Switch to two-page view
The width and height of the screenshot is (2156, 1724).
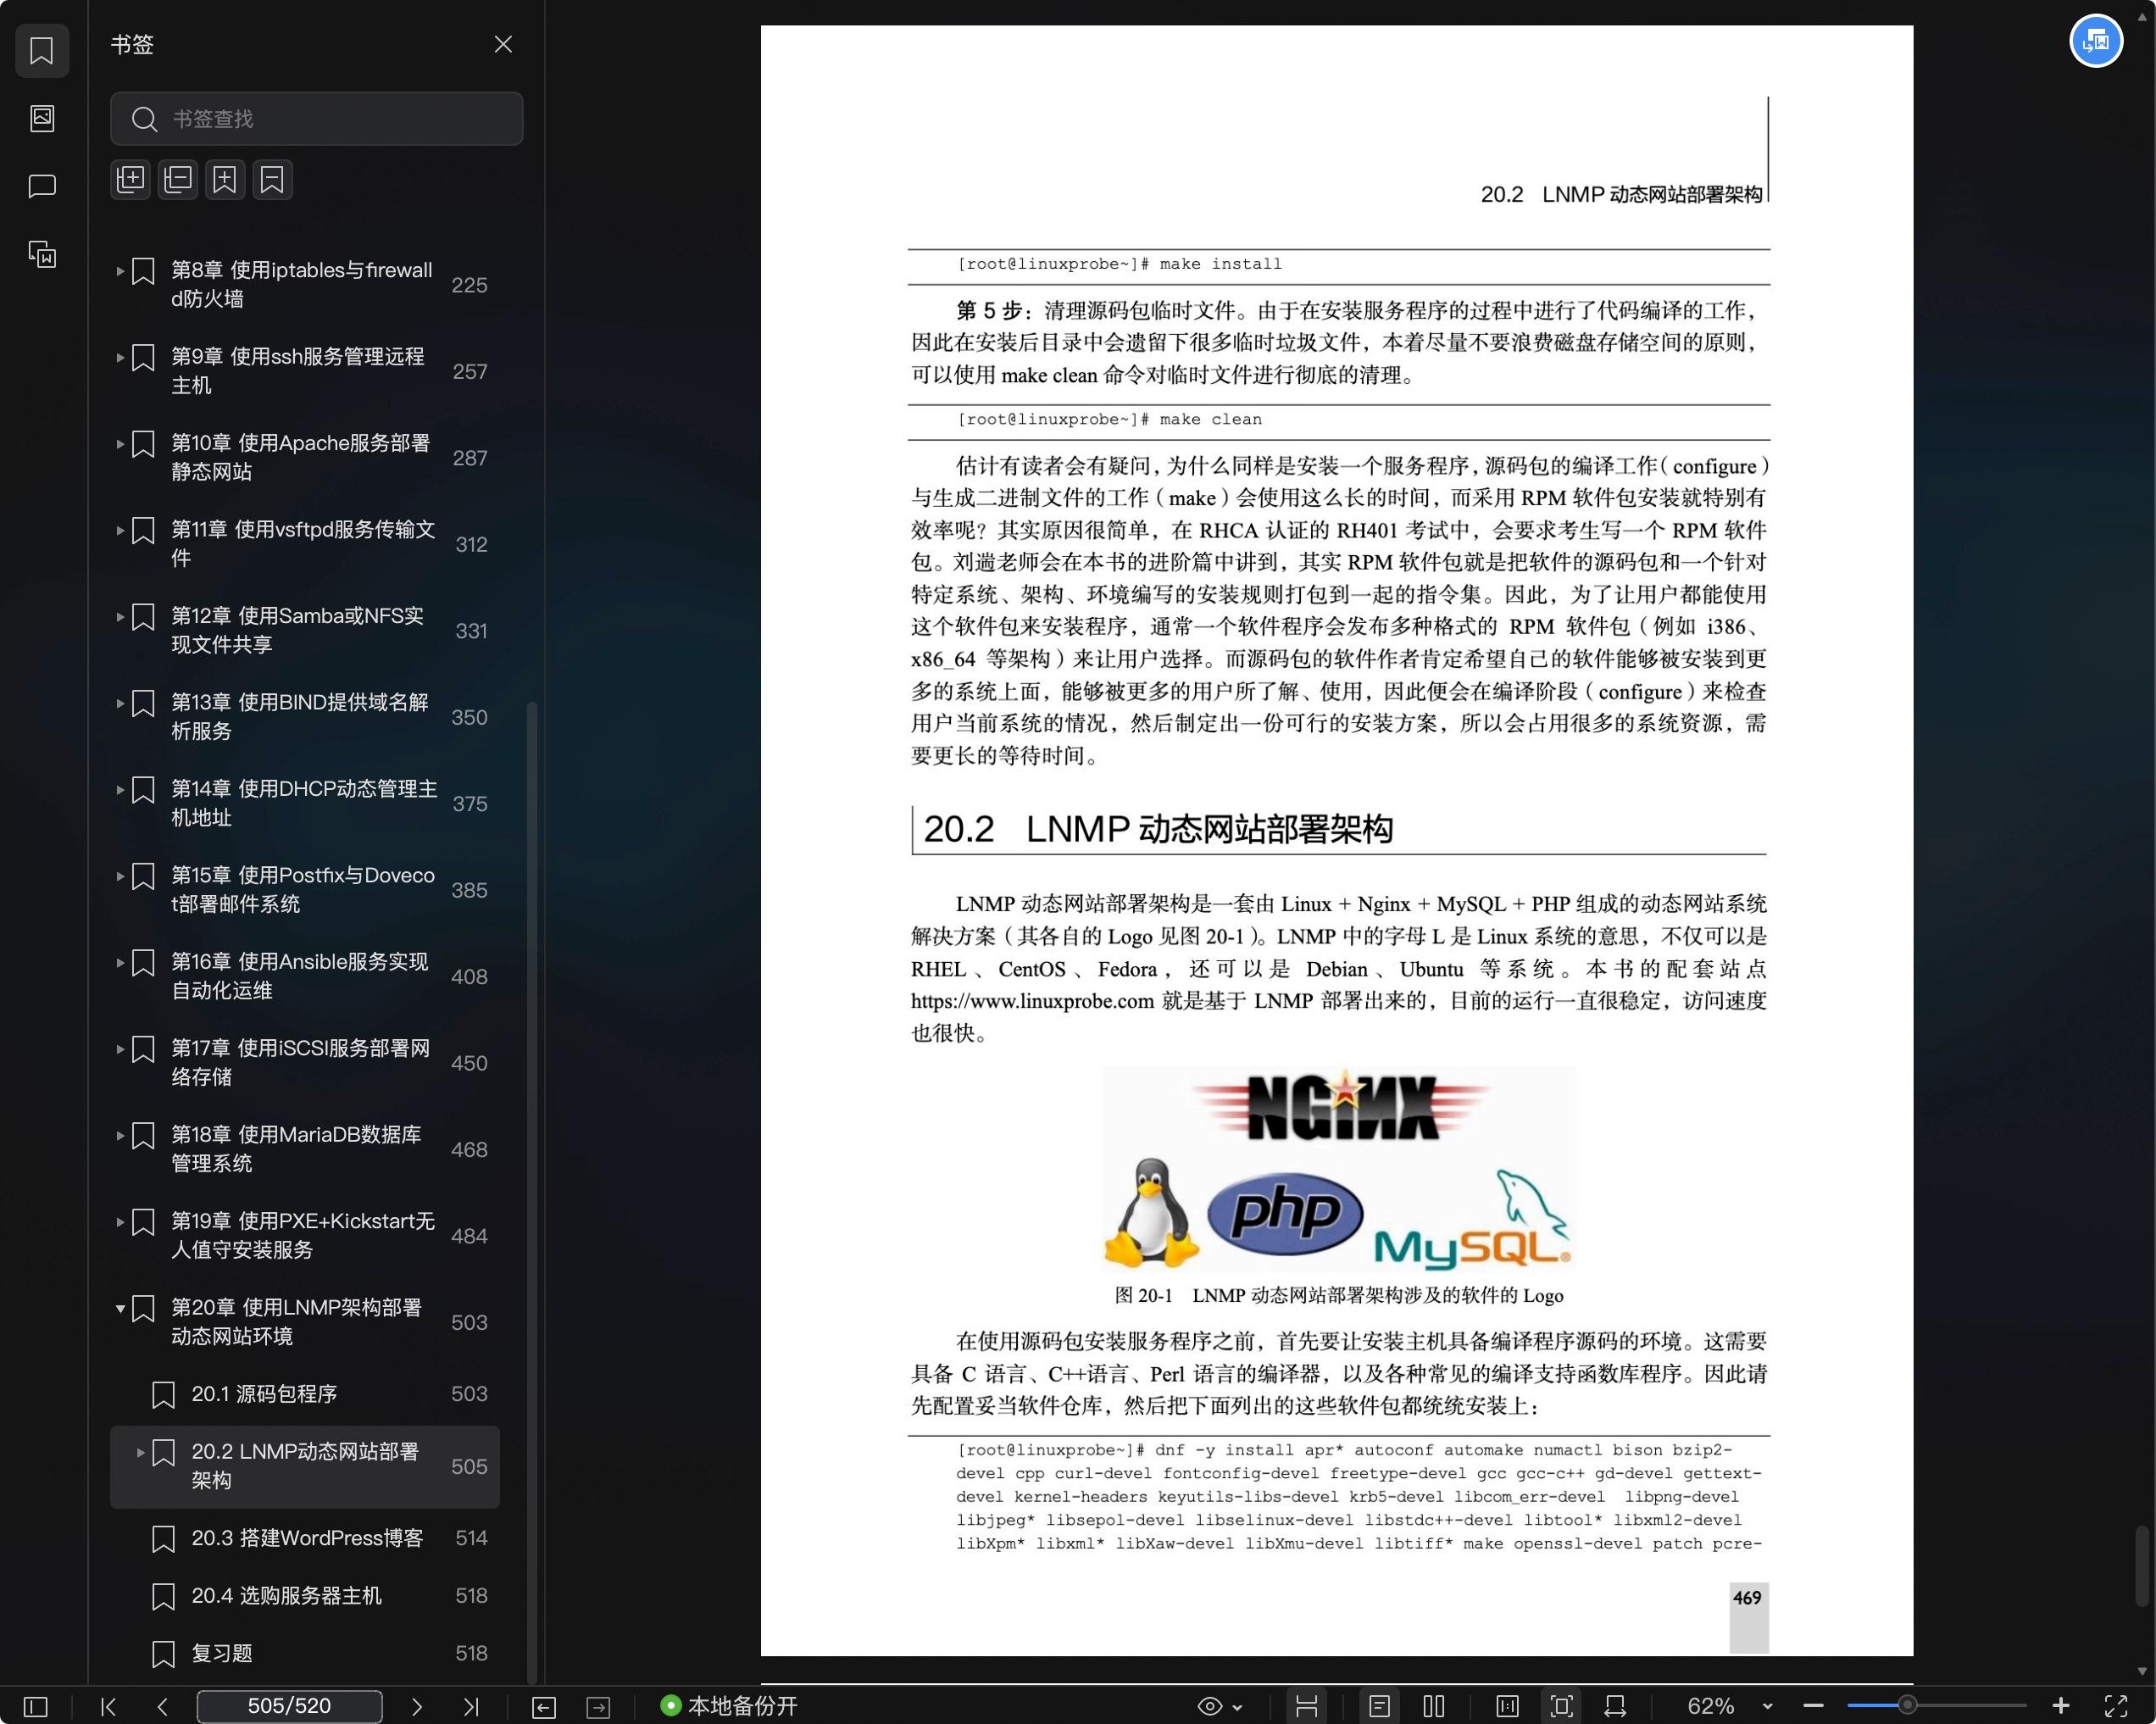coord(1433,1706)
